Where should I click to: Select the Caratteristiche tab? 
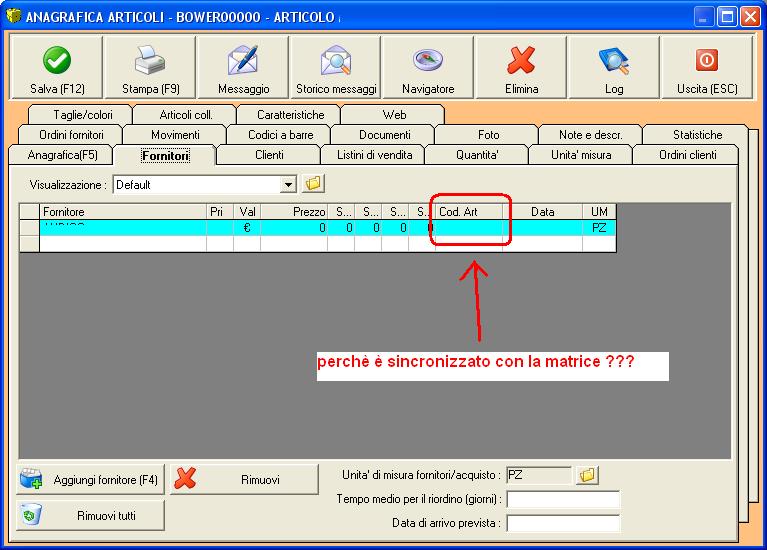coord(291,115)
